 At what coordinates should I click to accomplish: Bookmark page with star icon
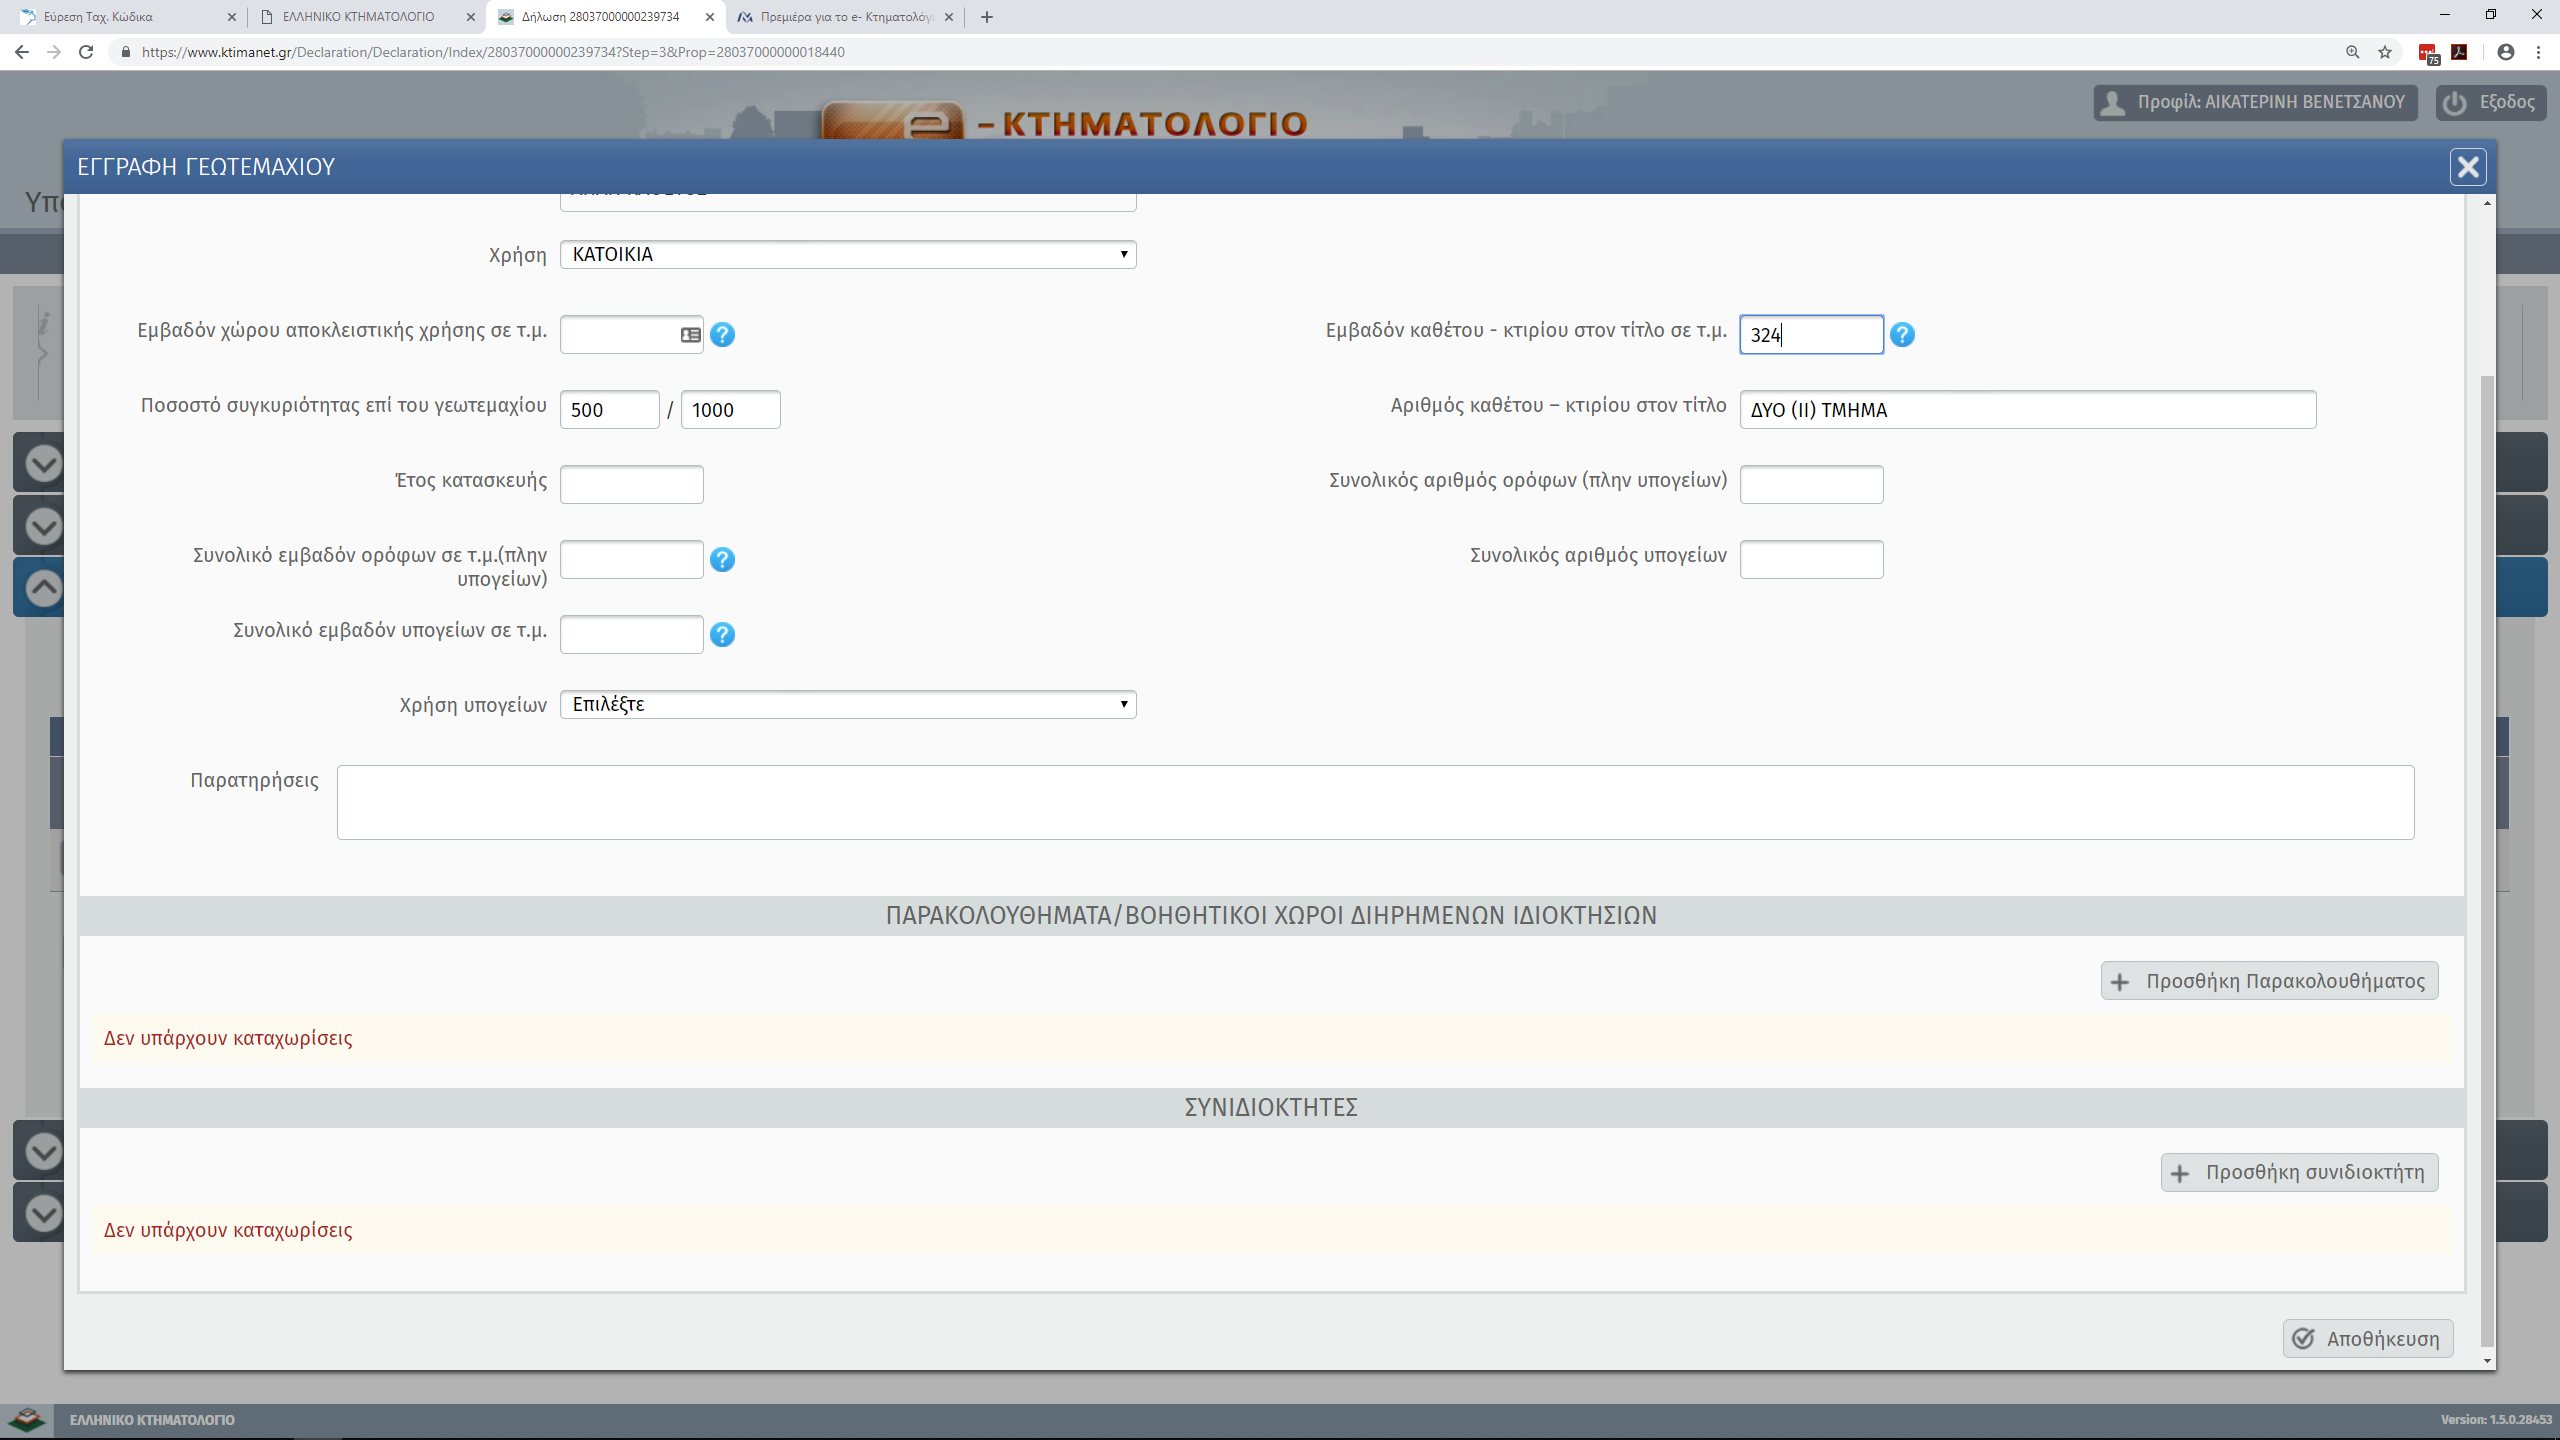point(2385,52)
